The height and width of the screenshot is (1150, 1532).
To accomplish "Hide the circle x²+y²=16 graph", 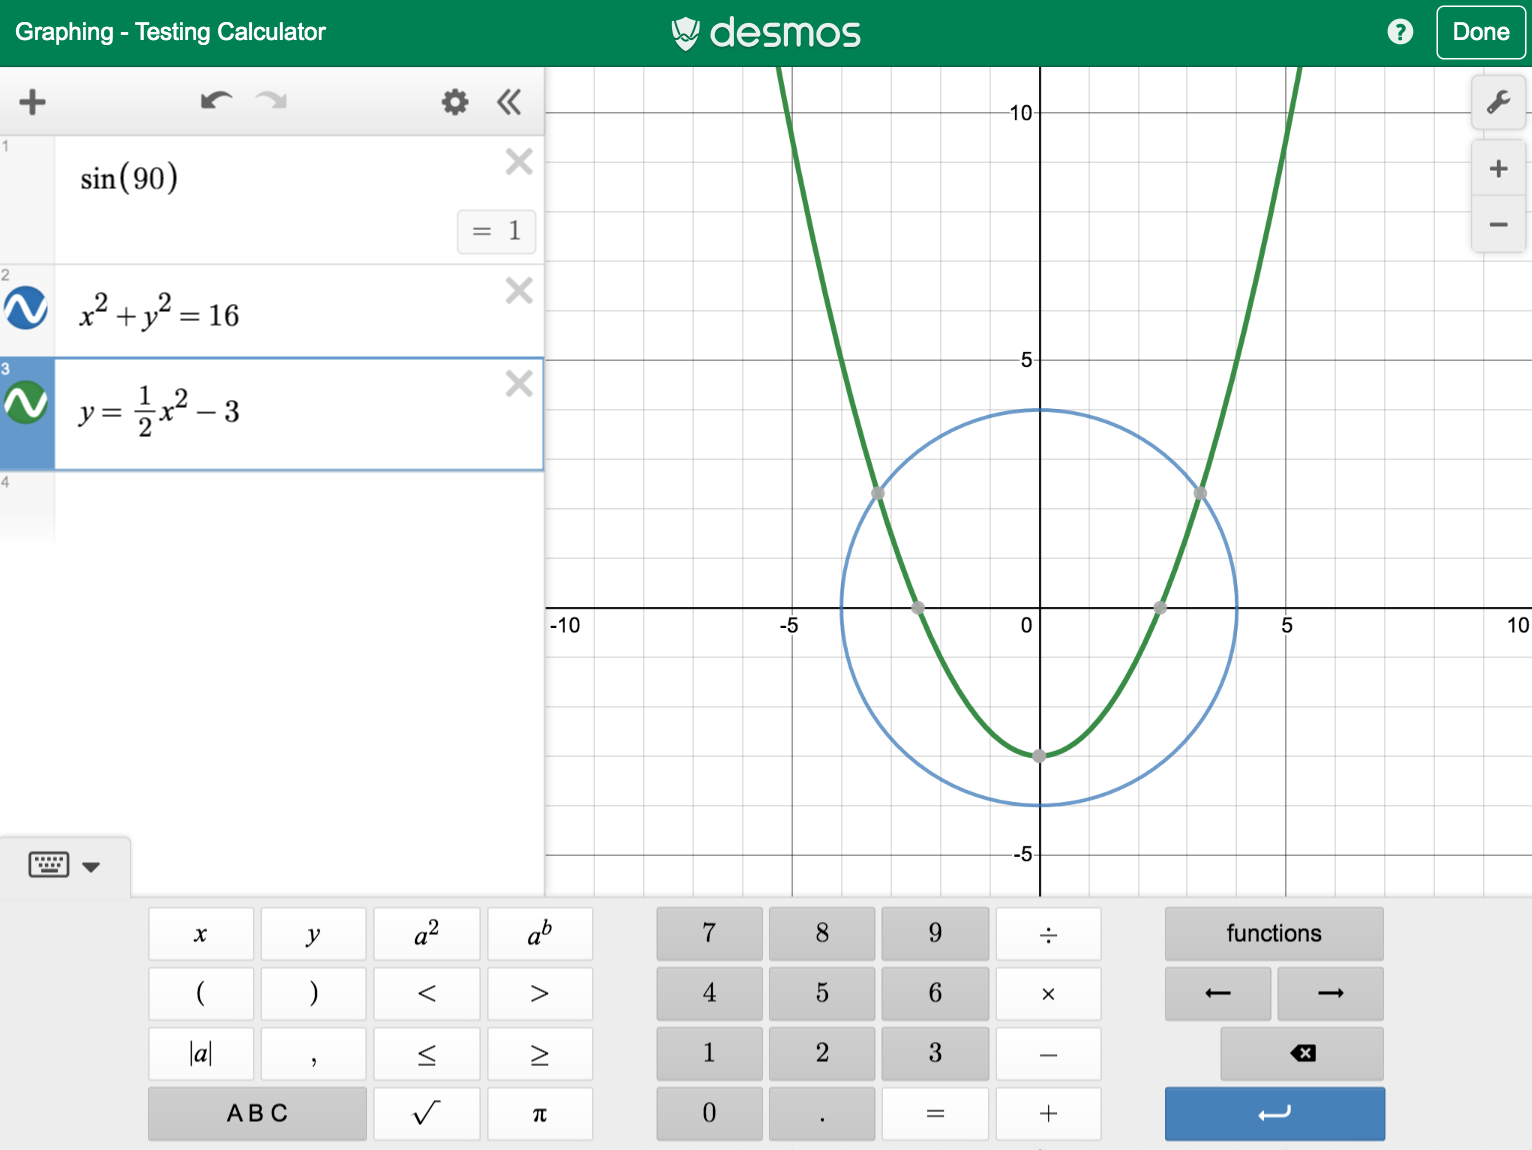I will (26, 308).
